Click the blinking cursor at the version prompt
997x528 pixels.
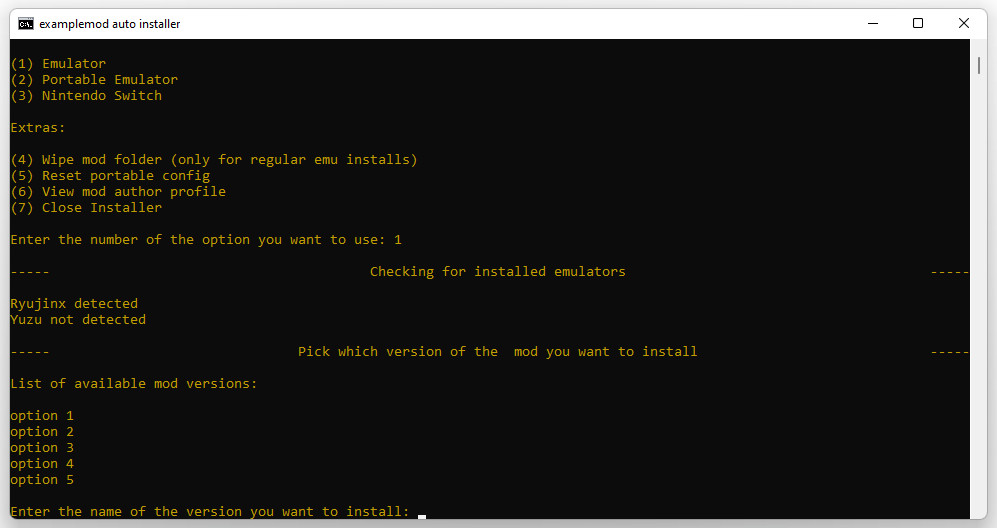tap(422, 515)
